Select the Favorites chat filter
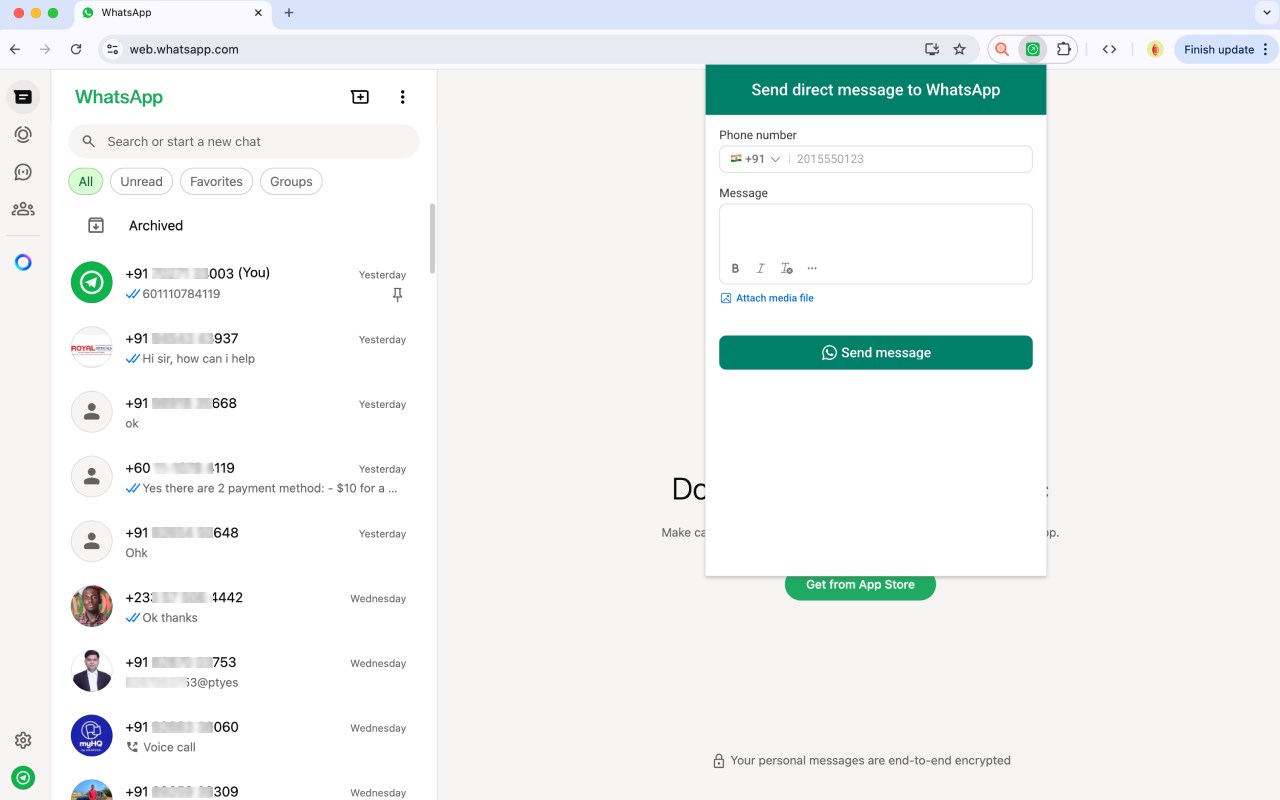Image resolution: width=1280 pixels, height=800 pixels. [216, 181]
